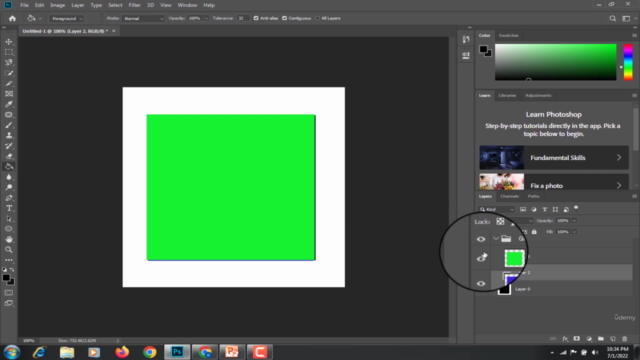Select the Eraser tool
Image resolution: width=640 pixels, height=360 pixels.
tap(9, 156)
